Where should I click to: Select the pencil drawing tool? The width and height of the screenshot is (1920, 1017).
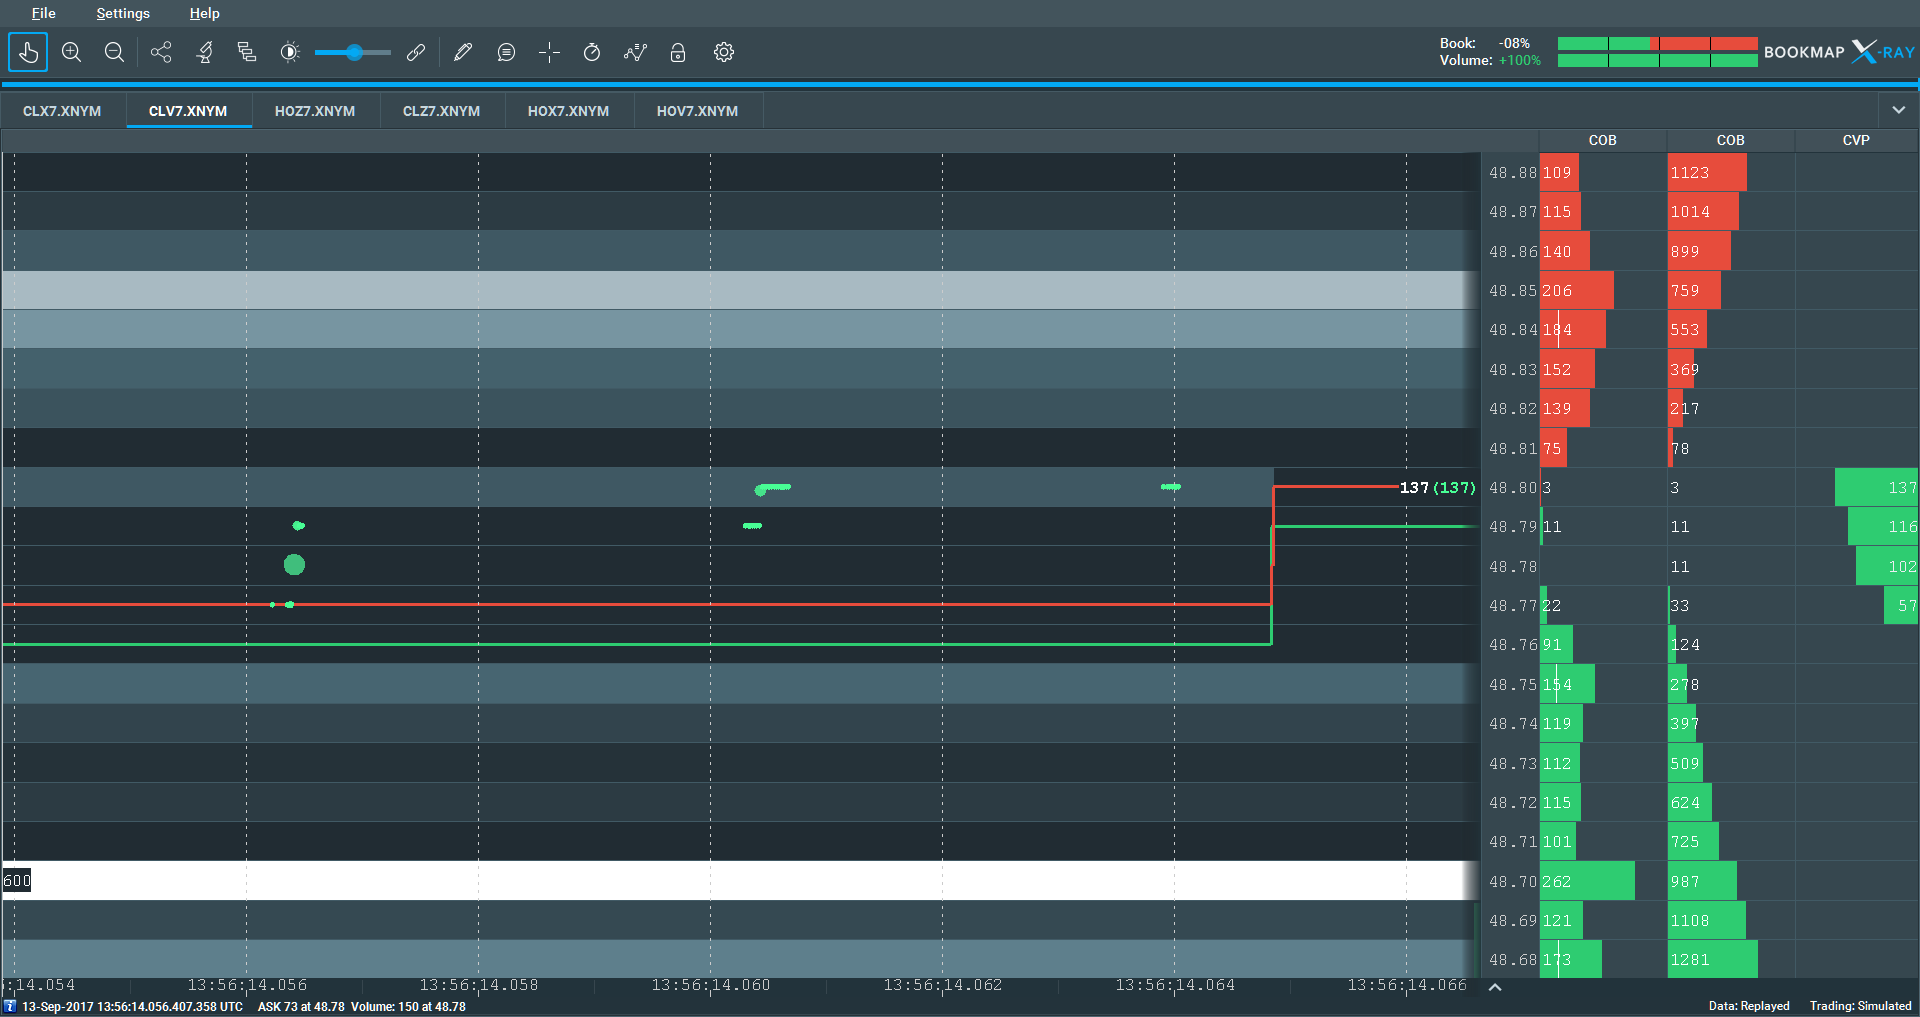click(x=462, y=52)
